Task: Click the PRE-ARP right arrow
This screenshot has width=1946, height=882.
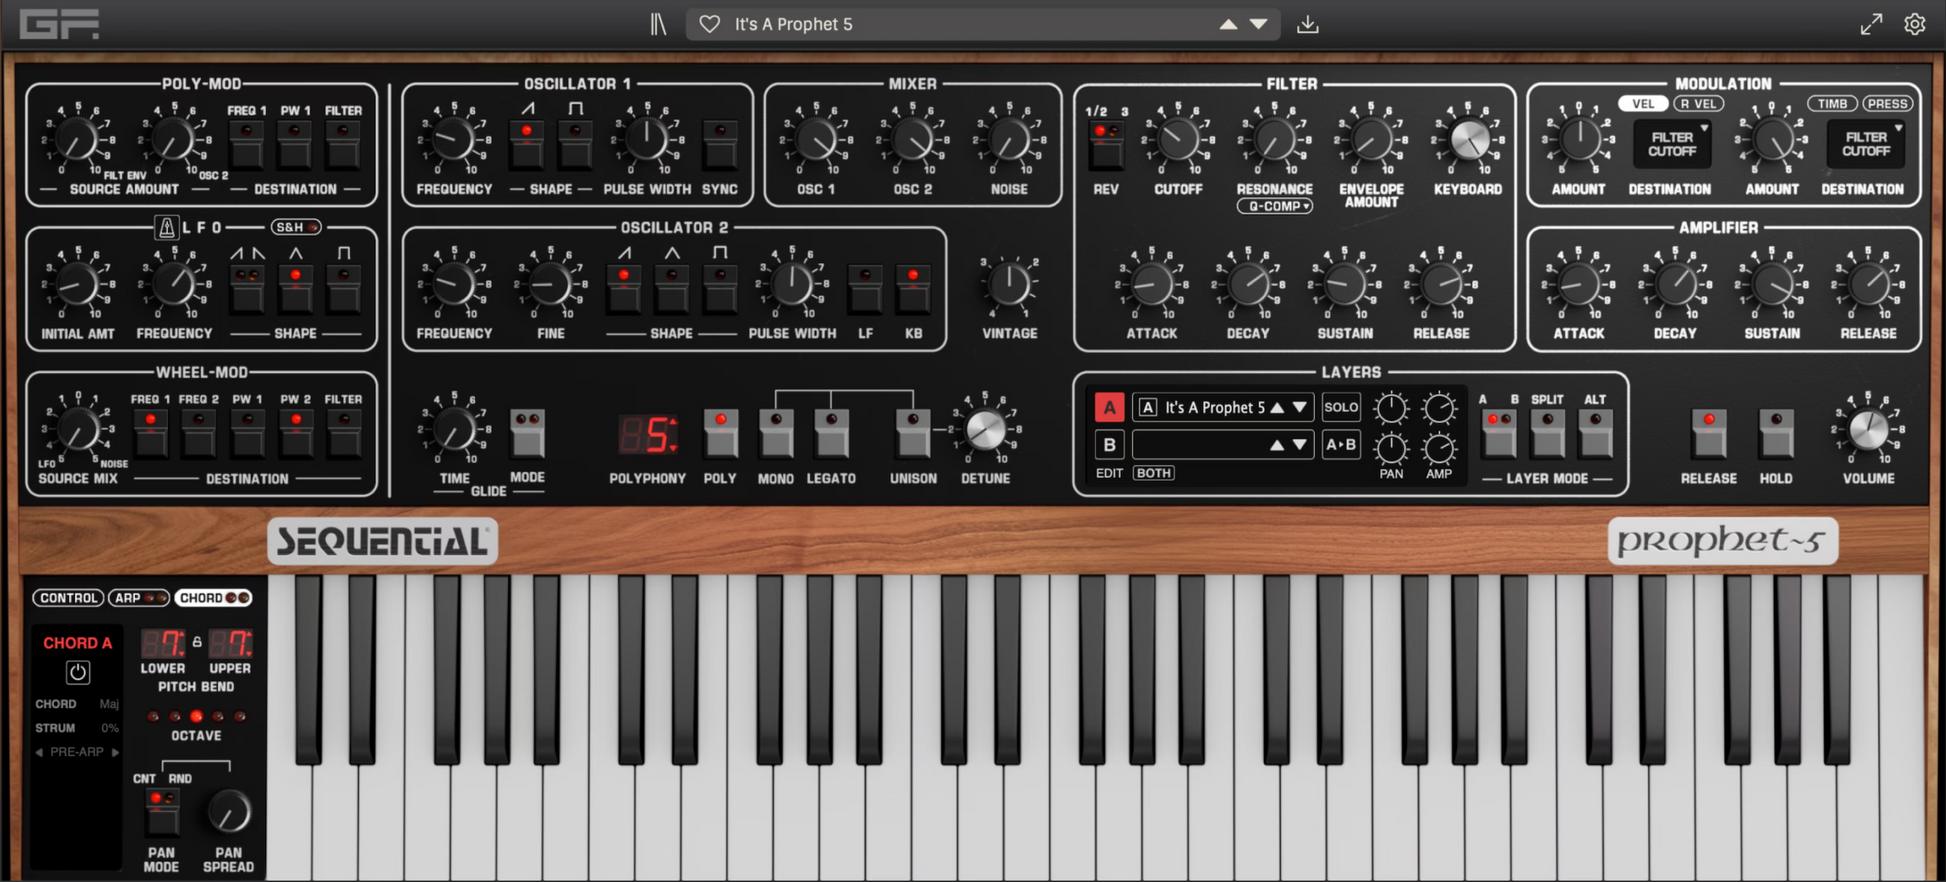Action: click(x=116, y=752)
